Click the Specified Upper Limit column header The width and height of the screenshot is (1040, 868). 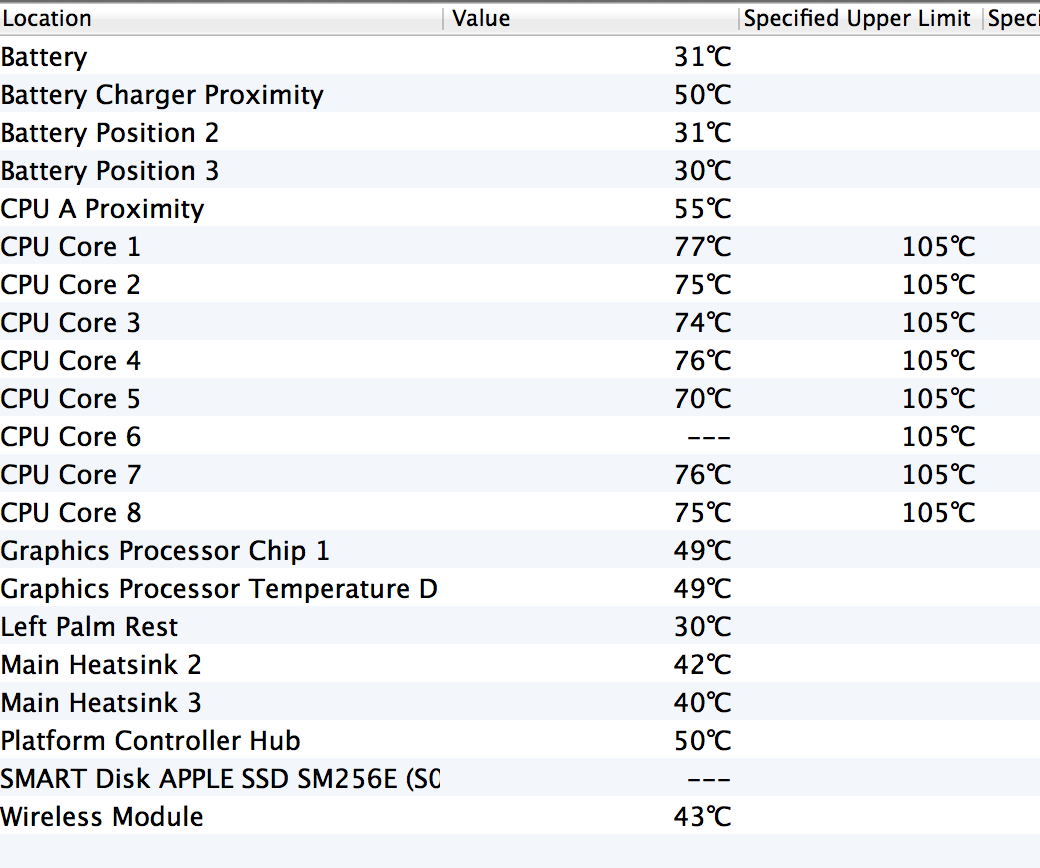tap(860, 19)
